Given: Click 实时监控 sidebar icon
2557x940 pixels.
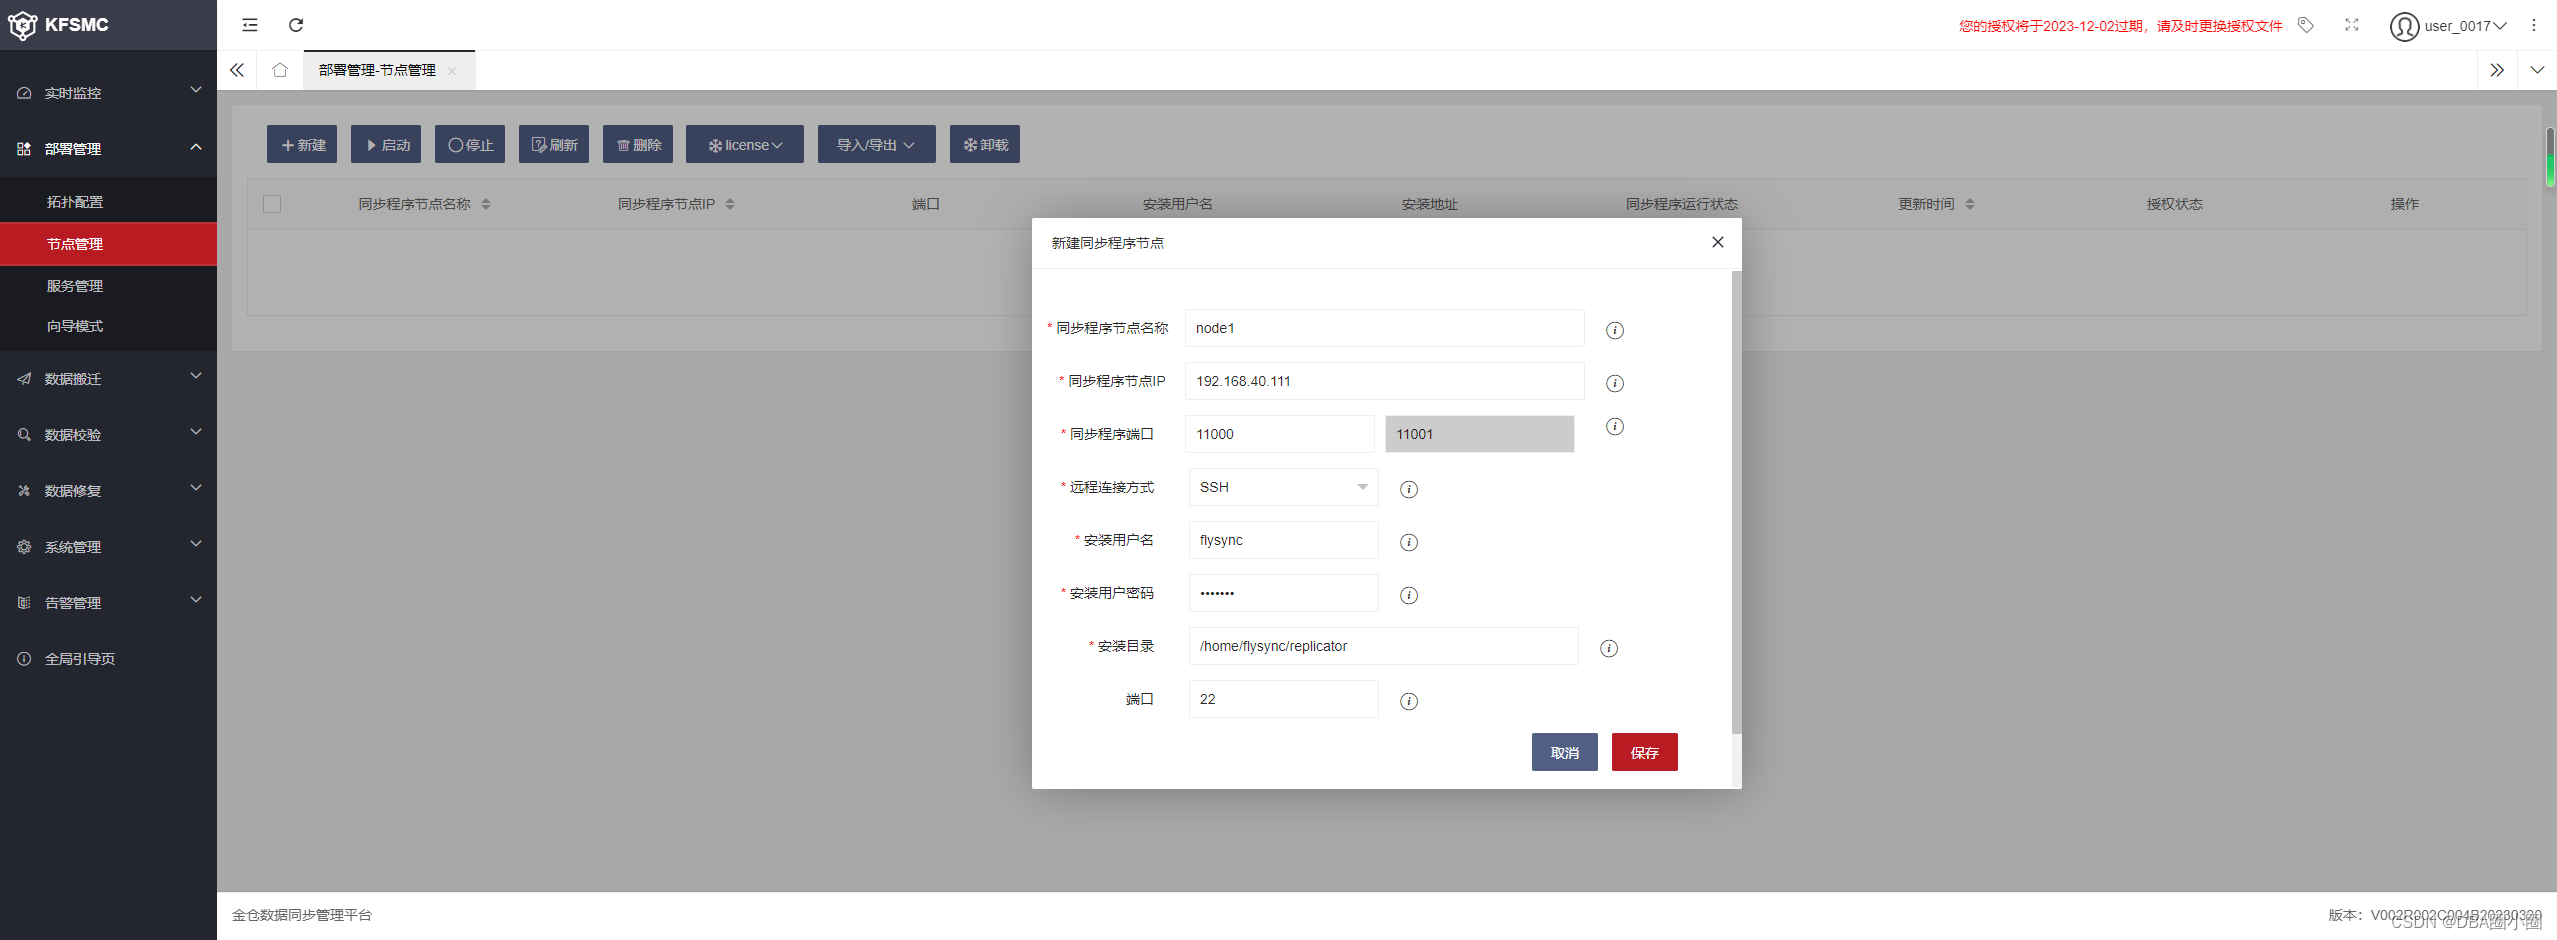Looking at the screenshot, I should [24, 93].
